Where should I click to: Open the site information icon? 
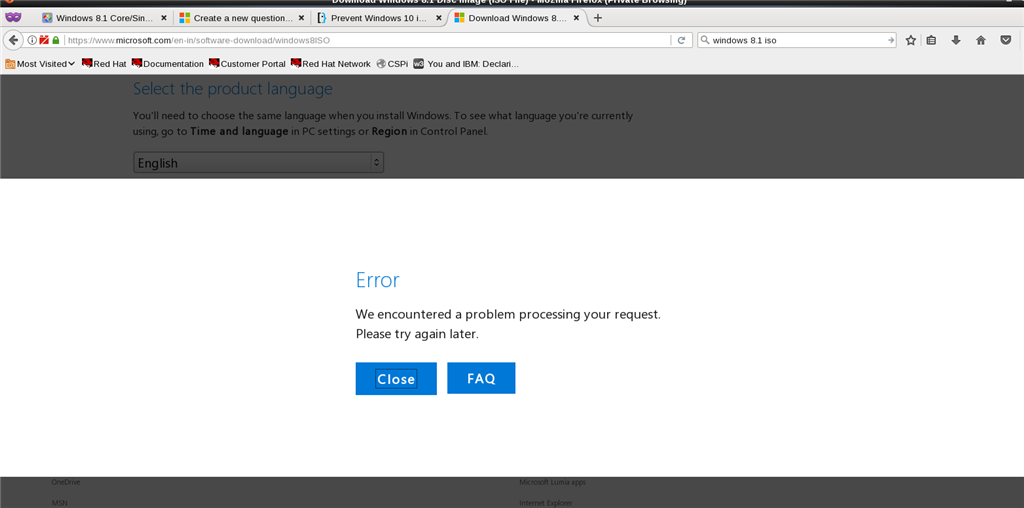[x=32, y=40]
